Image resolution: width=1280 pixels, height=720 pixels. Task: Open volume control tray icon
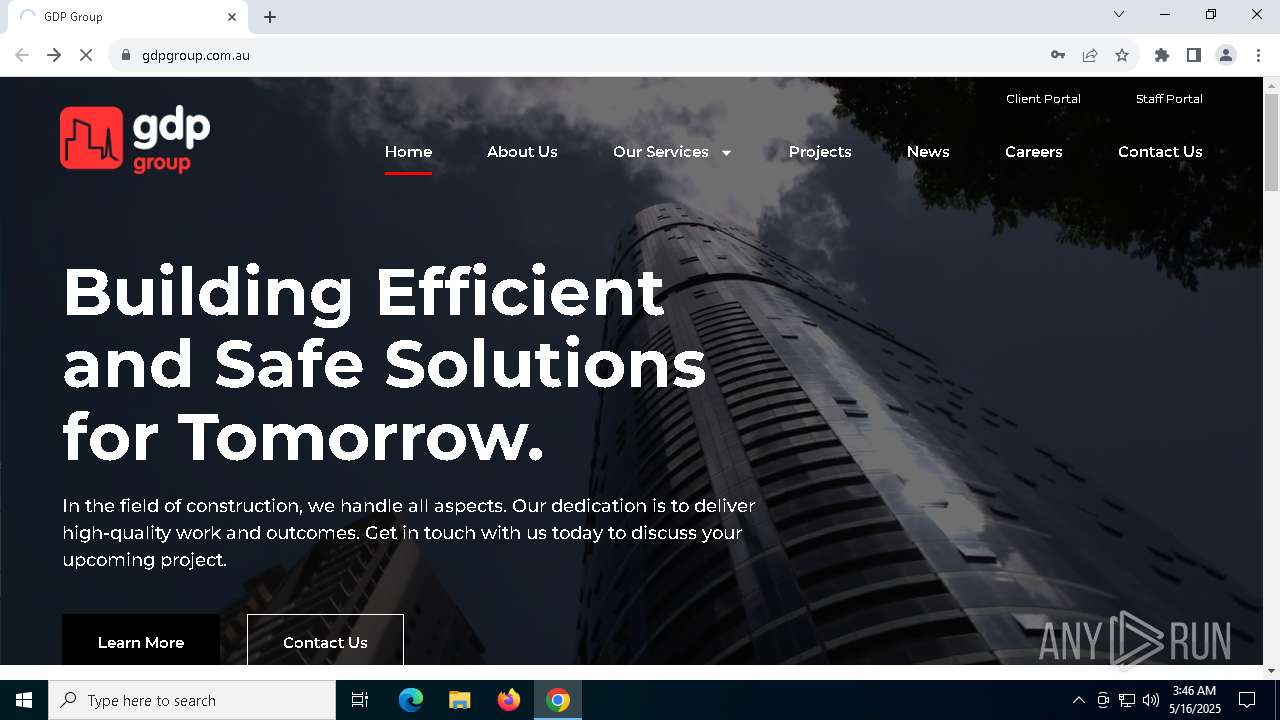click(1151, 700)
